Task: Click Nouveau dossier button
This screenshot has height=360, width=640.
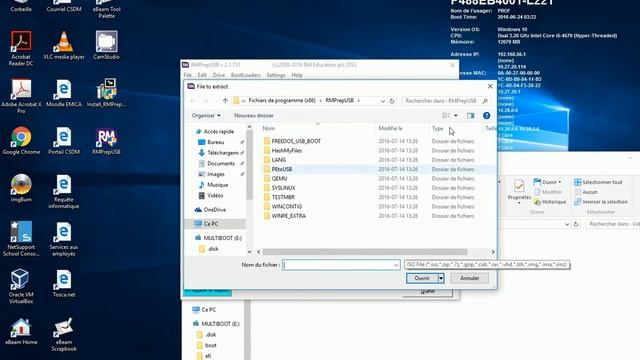Action: 253,116
